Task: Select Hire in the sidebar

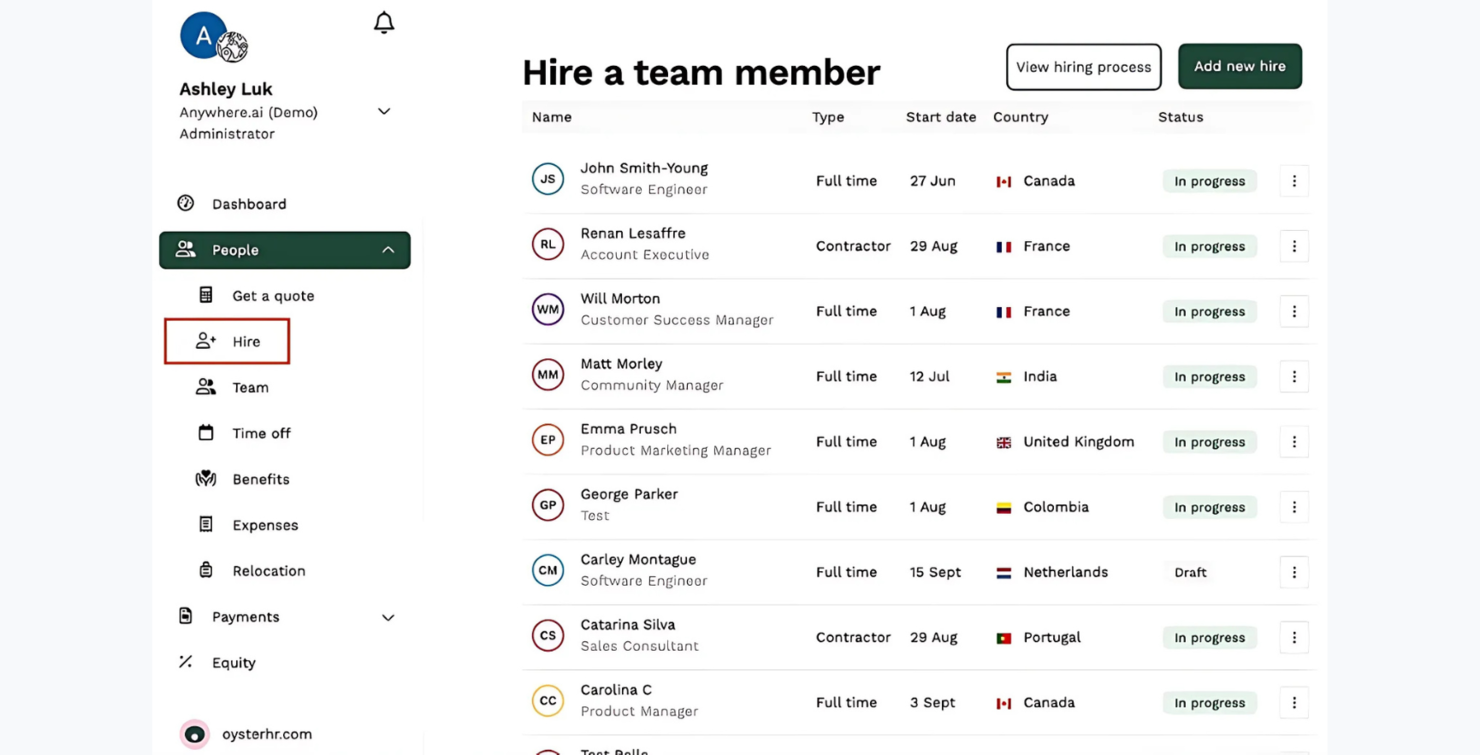Action: tap(227, 341)
